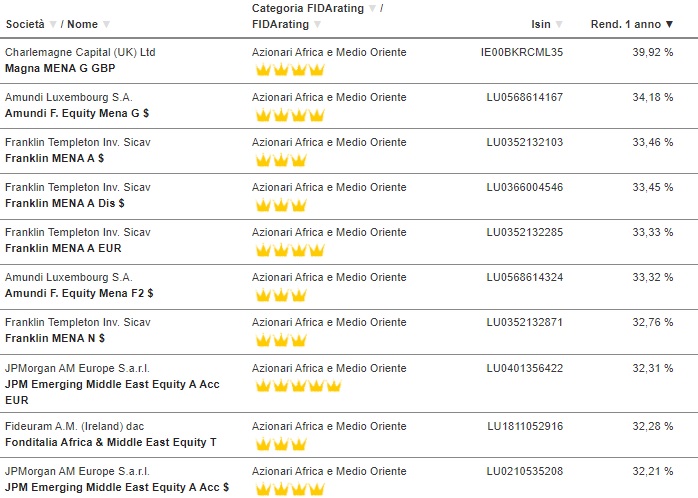Select ISIN LU0352132871
The width and height of the screenshot is (698, 498).
(x=525, y=322)
